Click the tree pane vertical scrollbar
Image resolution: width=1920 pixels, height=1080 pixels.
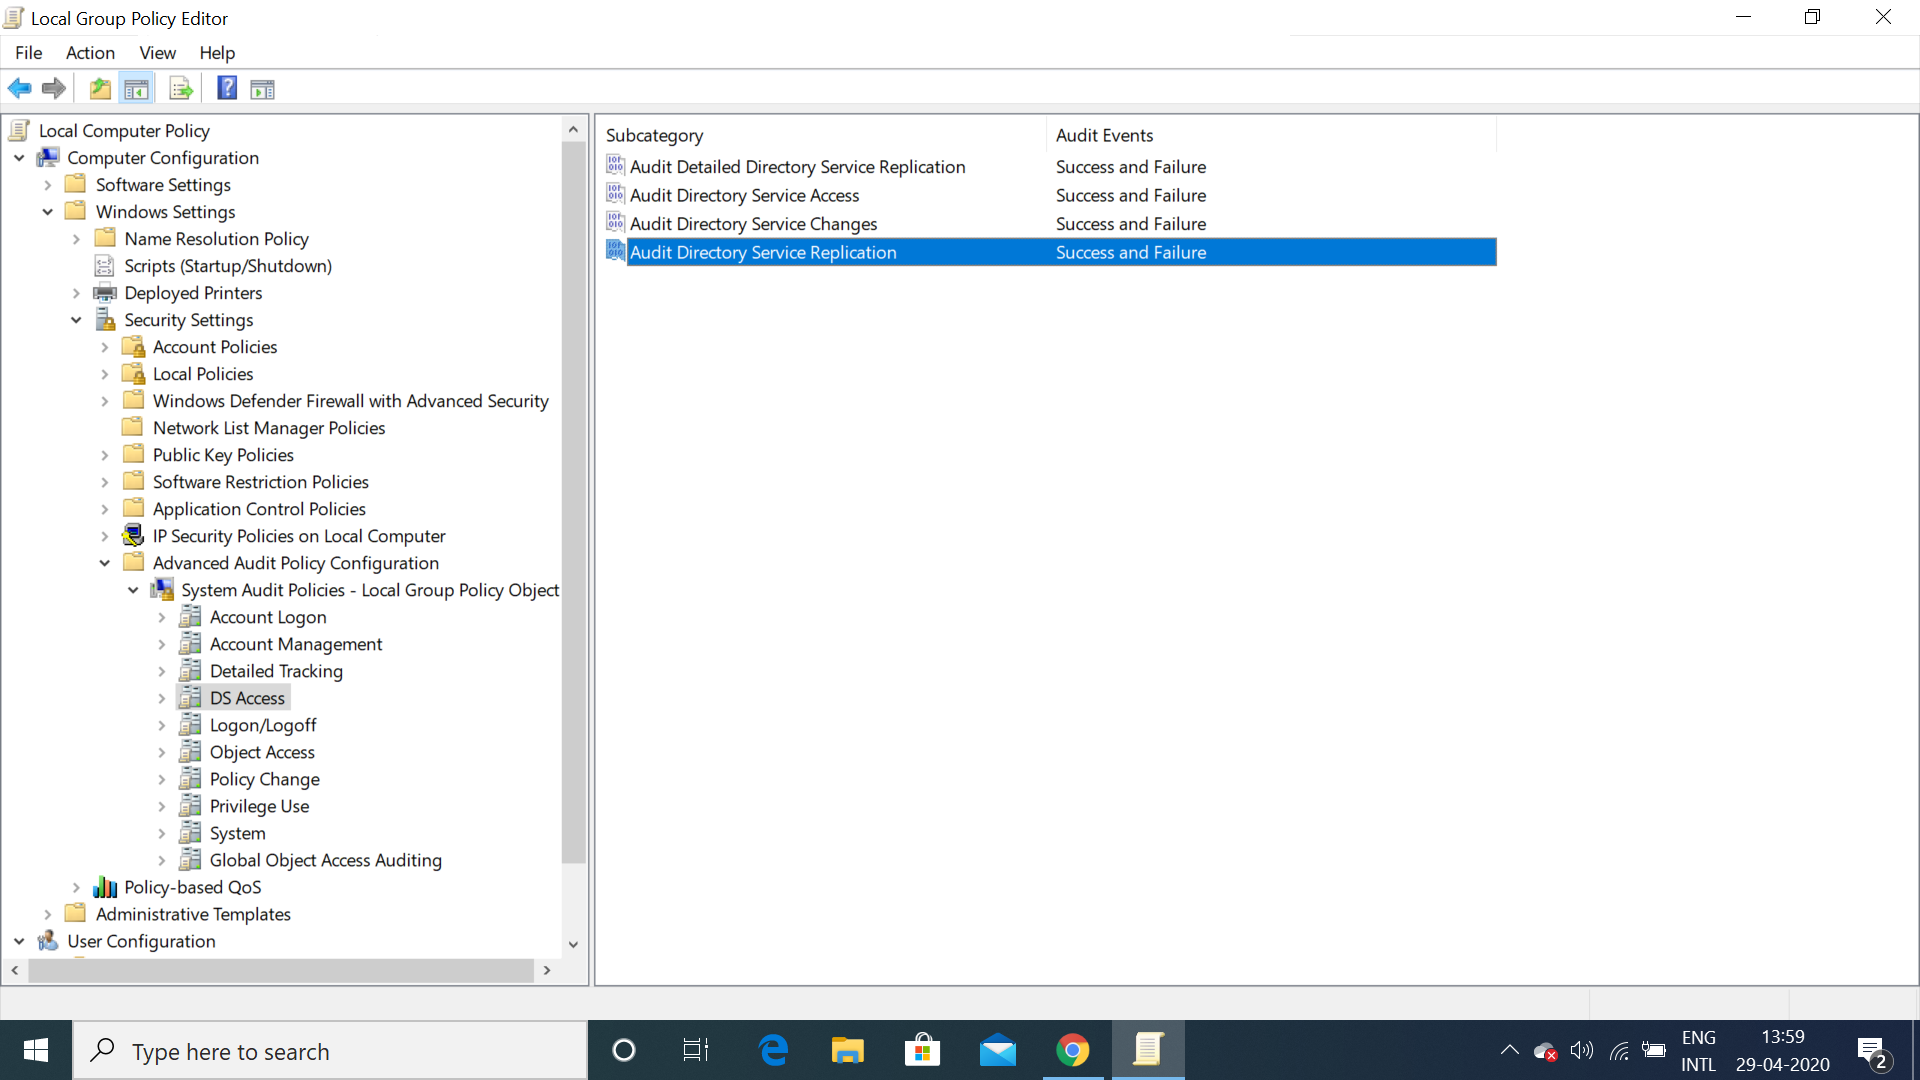573,500
